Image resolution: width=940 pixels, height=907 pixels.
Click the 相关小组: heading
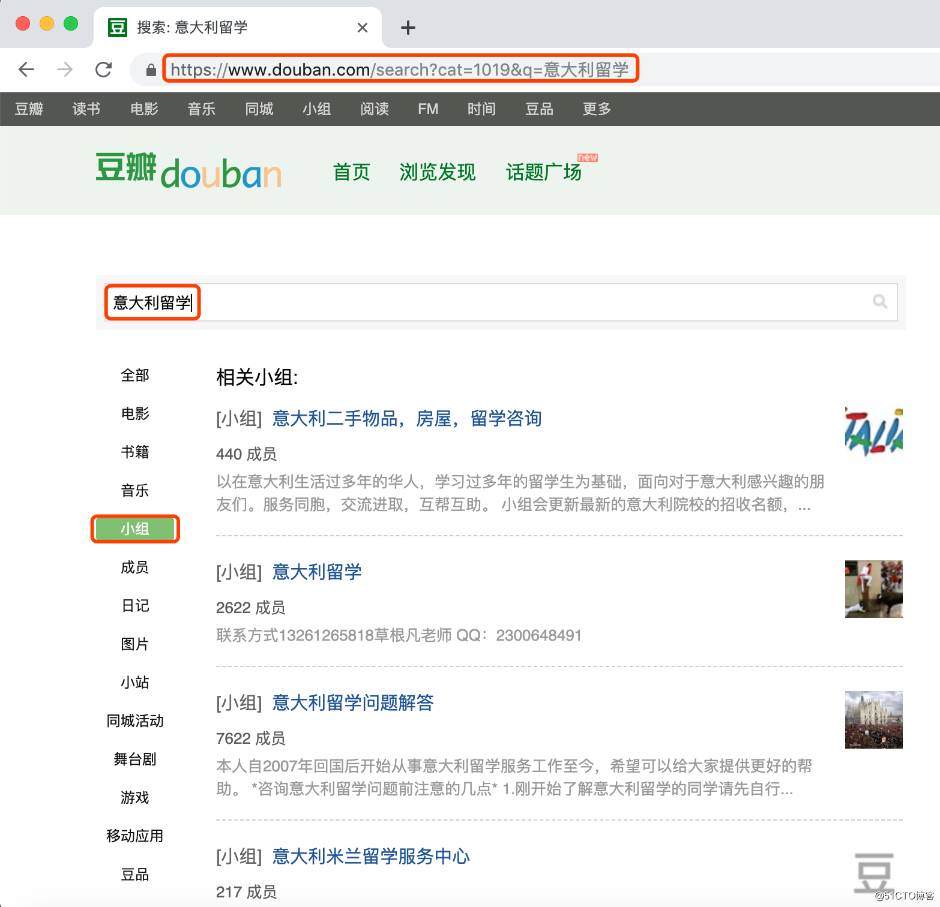click(257, 378)
